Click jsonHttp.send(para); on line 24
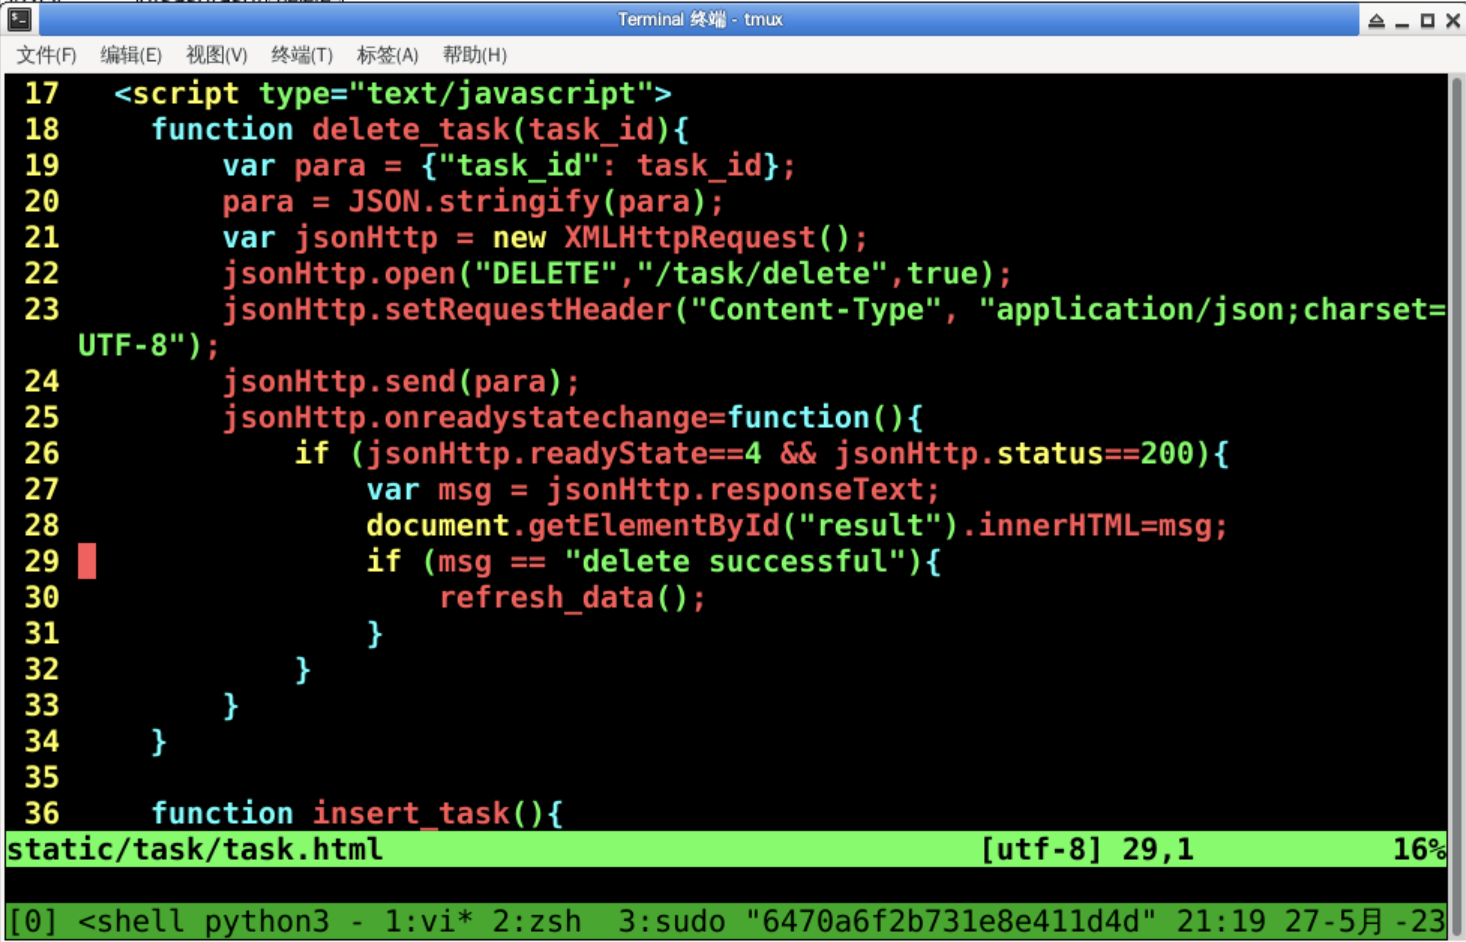1466x942 pixels. click(401, 381)
